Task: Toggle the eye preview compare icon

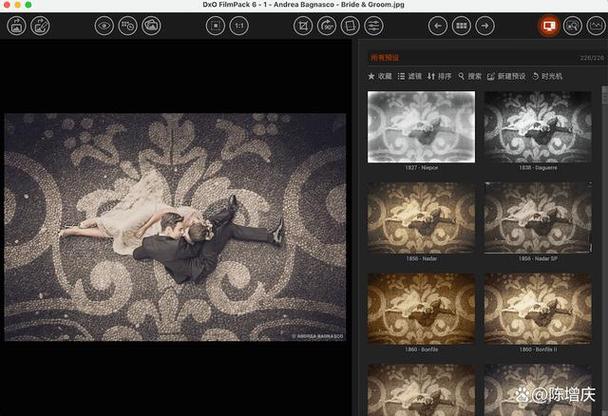Action: (x=104, y=26)
